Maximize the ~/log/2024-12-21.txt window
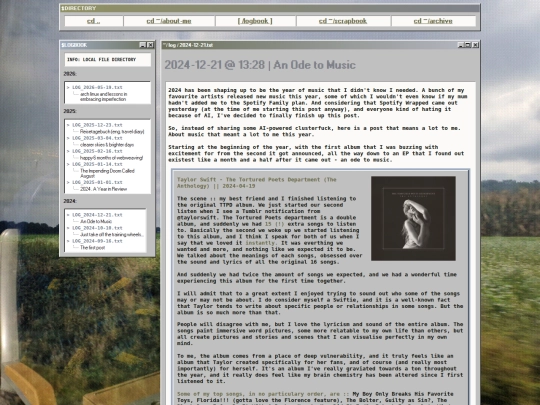The height and width of the screenshot is (405, 540). click(x=468, y=45)
